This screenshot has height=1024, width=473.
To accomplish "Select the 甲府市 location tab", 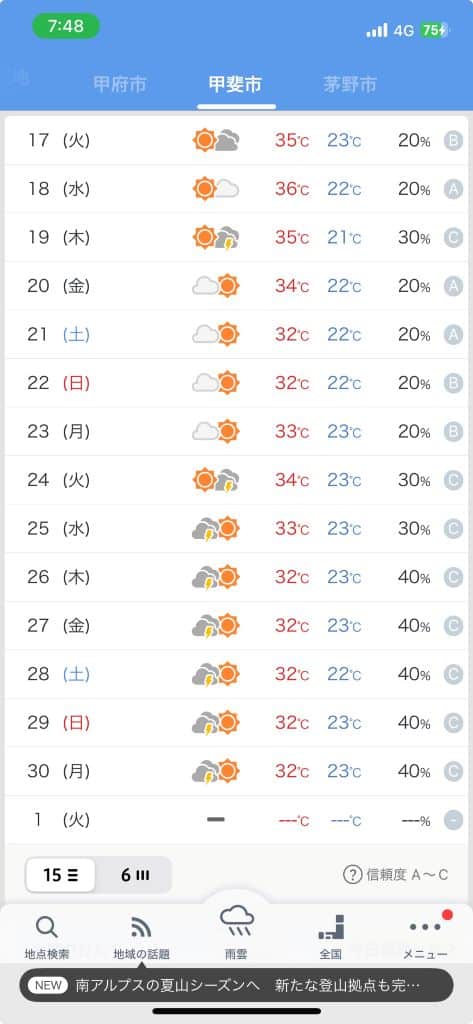I will tap(120, 84).
